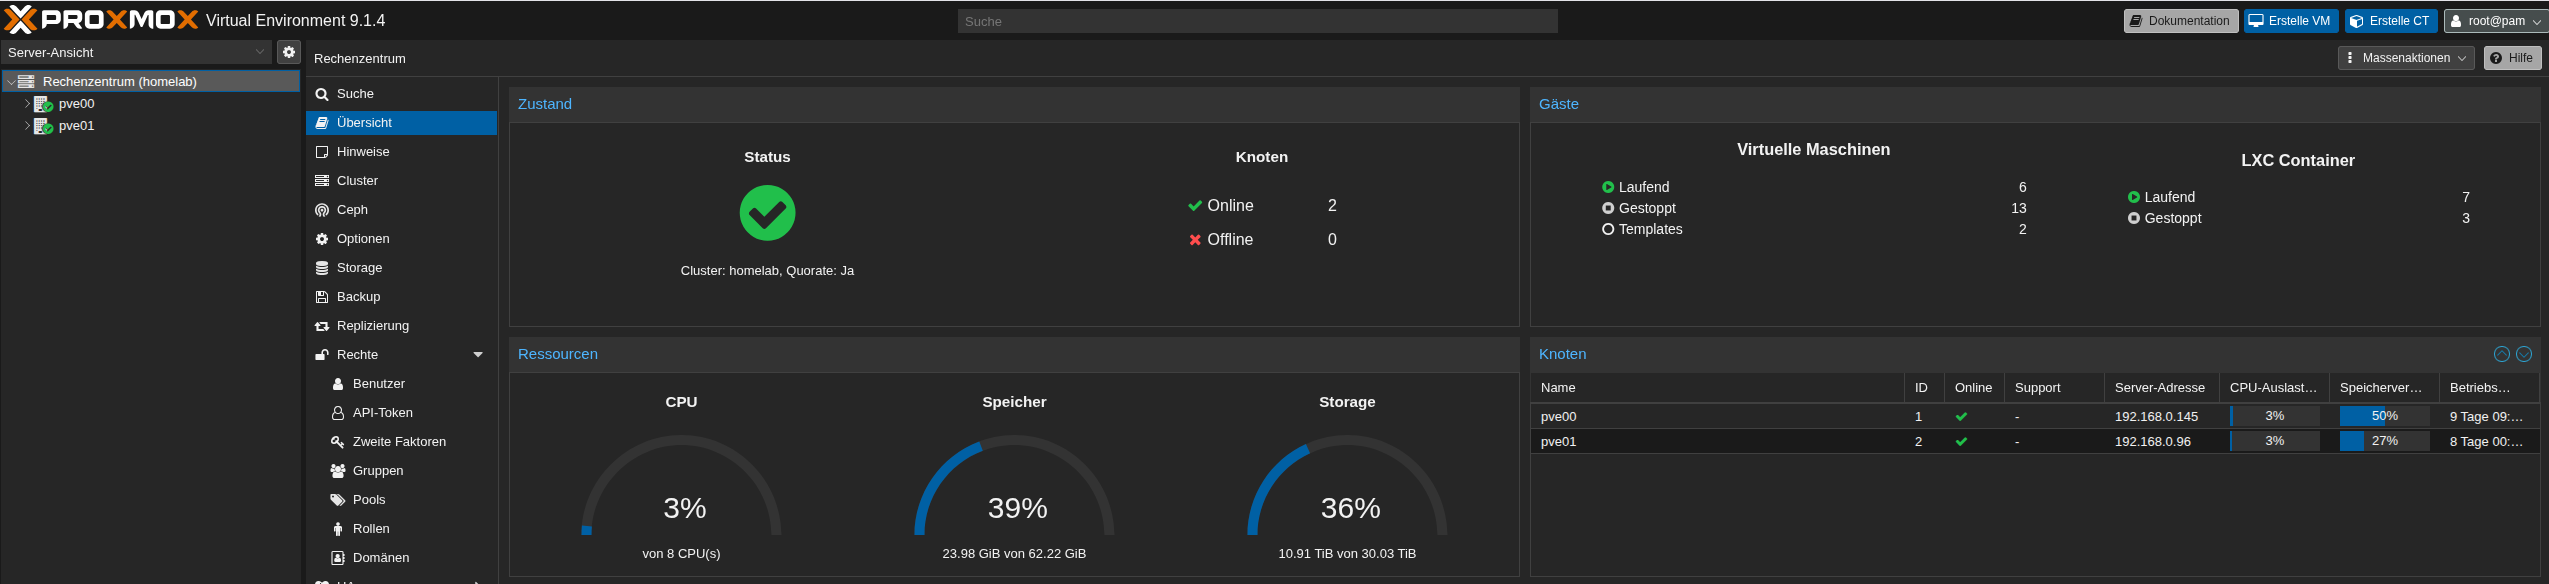The width and height of the screenshot is (2549, 584).
Task: Click the Replizierung icon in sidebar
Action: point(322,326)
